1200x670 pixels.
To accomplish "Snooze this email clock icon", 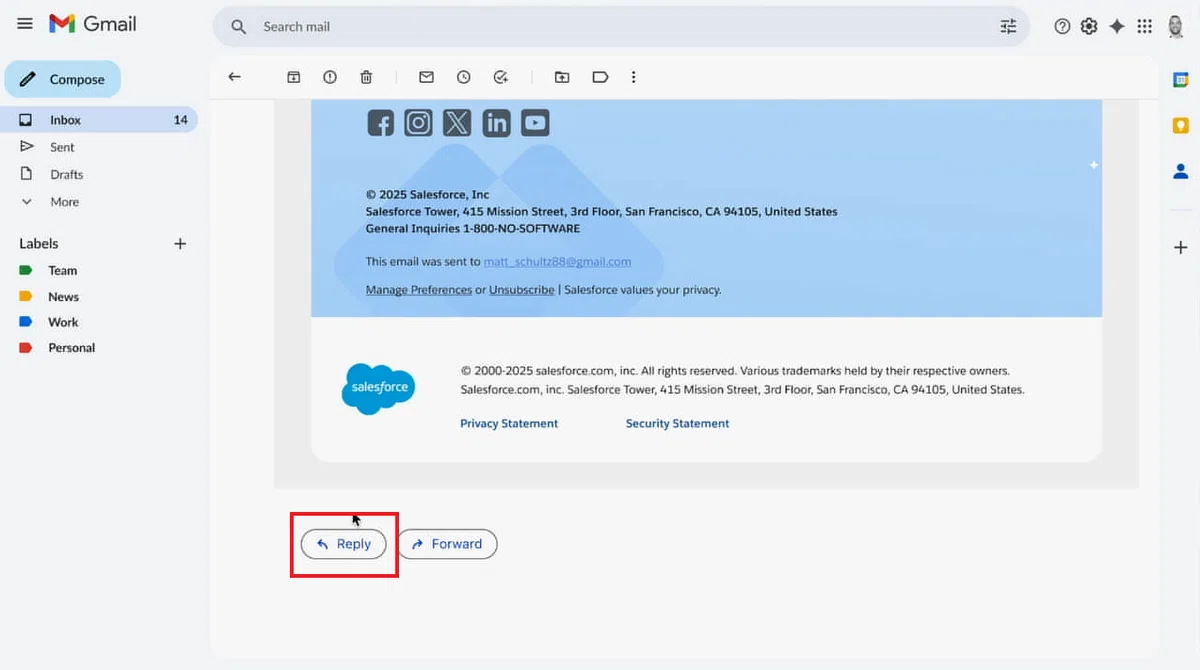I will tap(464, 77).
